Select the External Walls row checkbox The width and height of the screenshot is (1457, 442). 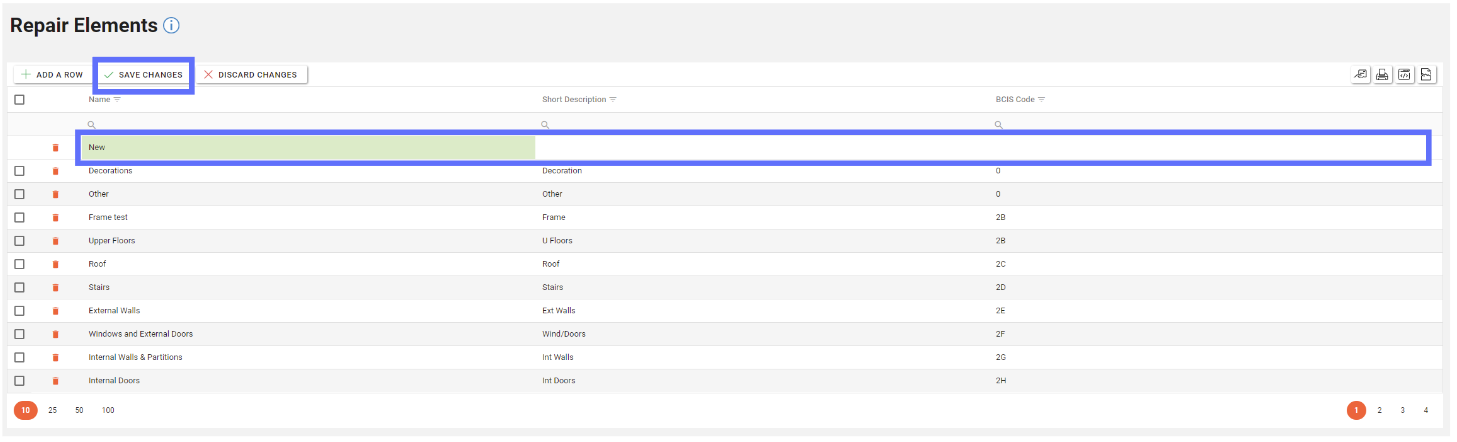coord(19,311)
